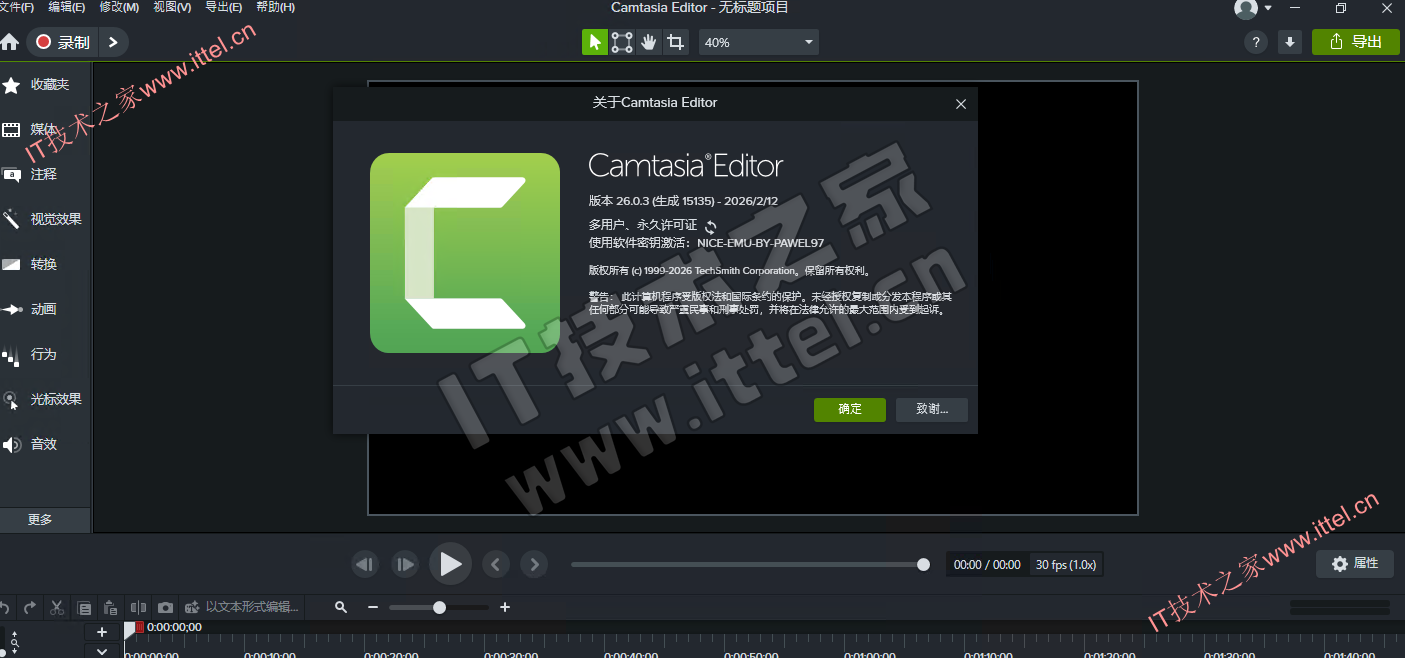Click the 确定 button

pyautogui.click(x=849, y=409)
